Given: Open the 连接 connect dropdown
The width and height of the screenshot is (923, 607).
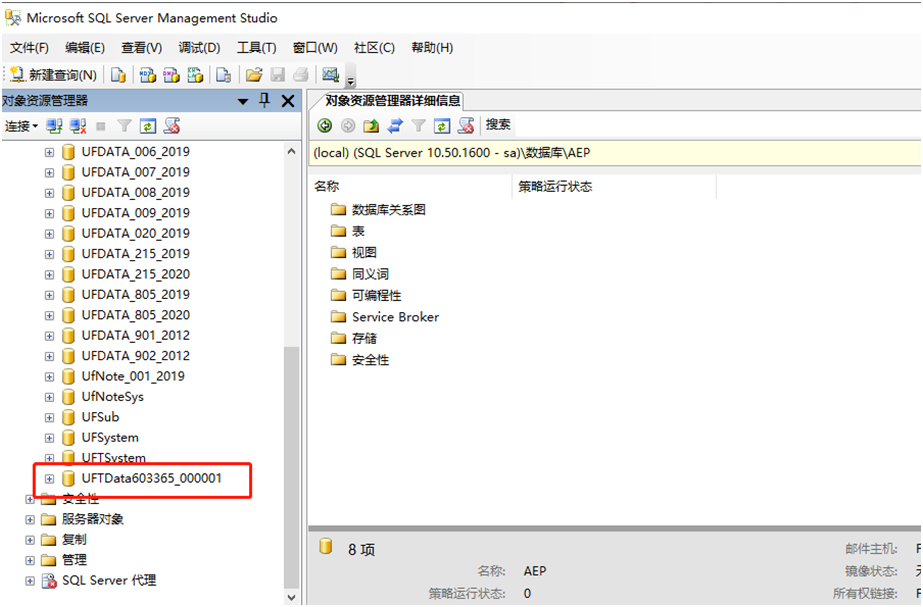Looking at the screenshot, I should point(21,126).
